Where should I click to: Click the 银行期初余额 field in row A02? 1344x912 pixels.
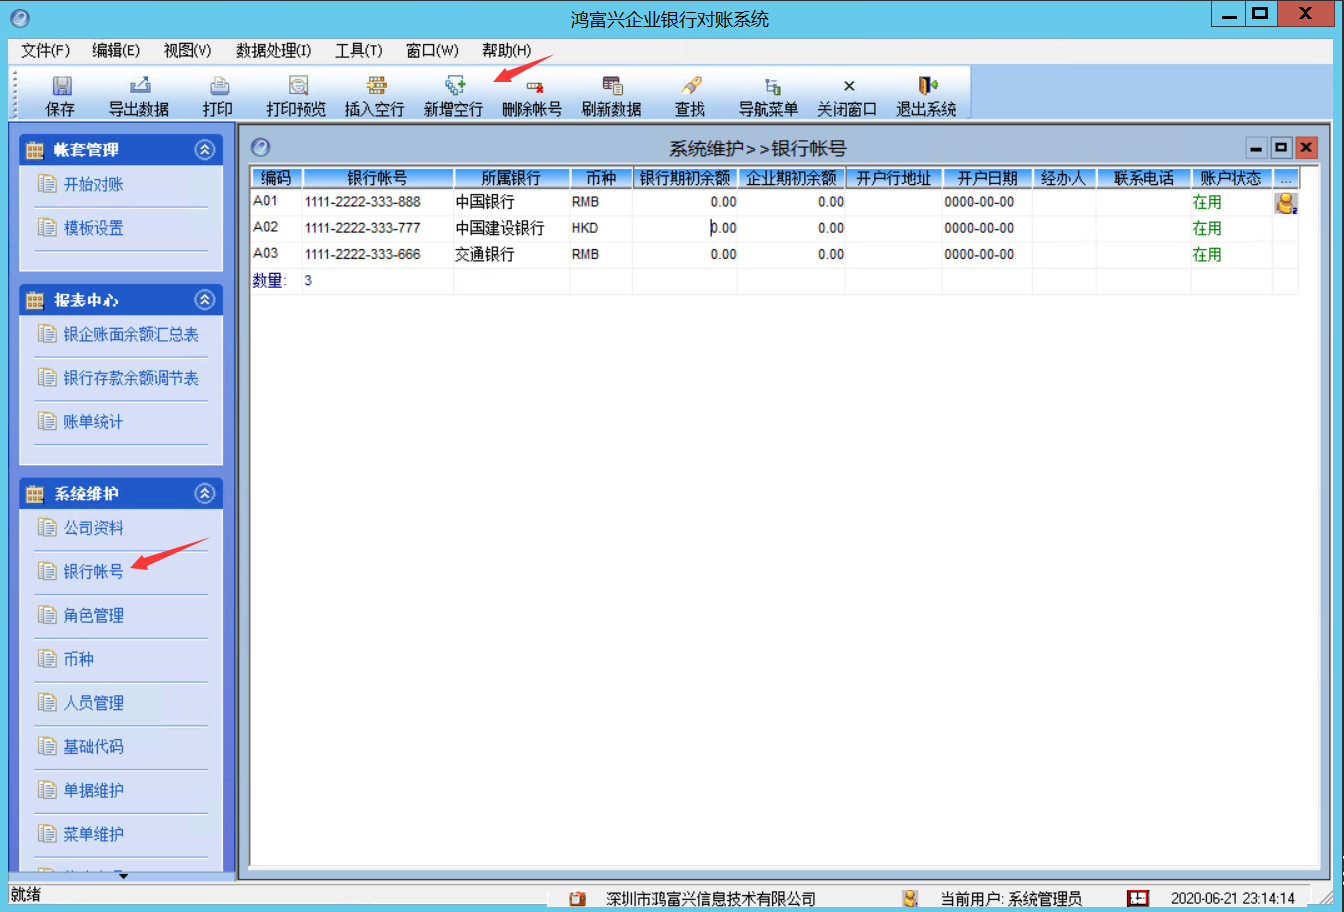(685, 228)
